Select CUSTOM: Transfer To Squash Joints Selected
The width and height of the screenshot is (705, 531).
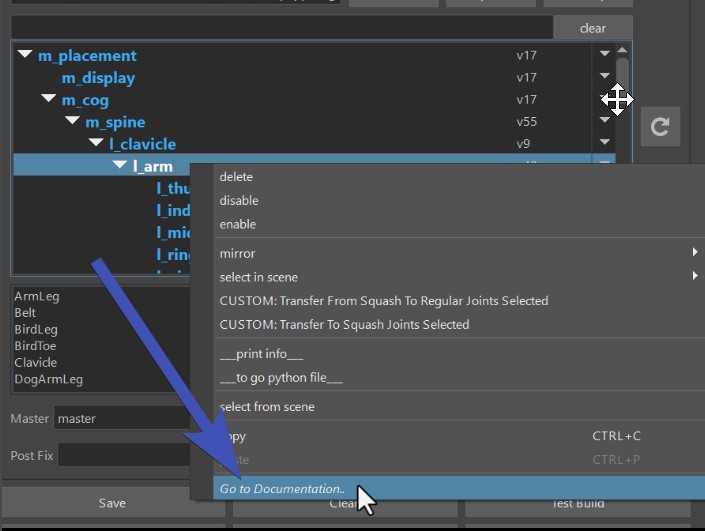coord(344,324)
